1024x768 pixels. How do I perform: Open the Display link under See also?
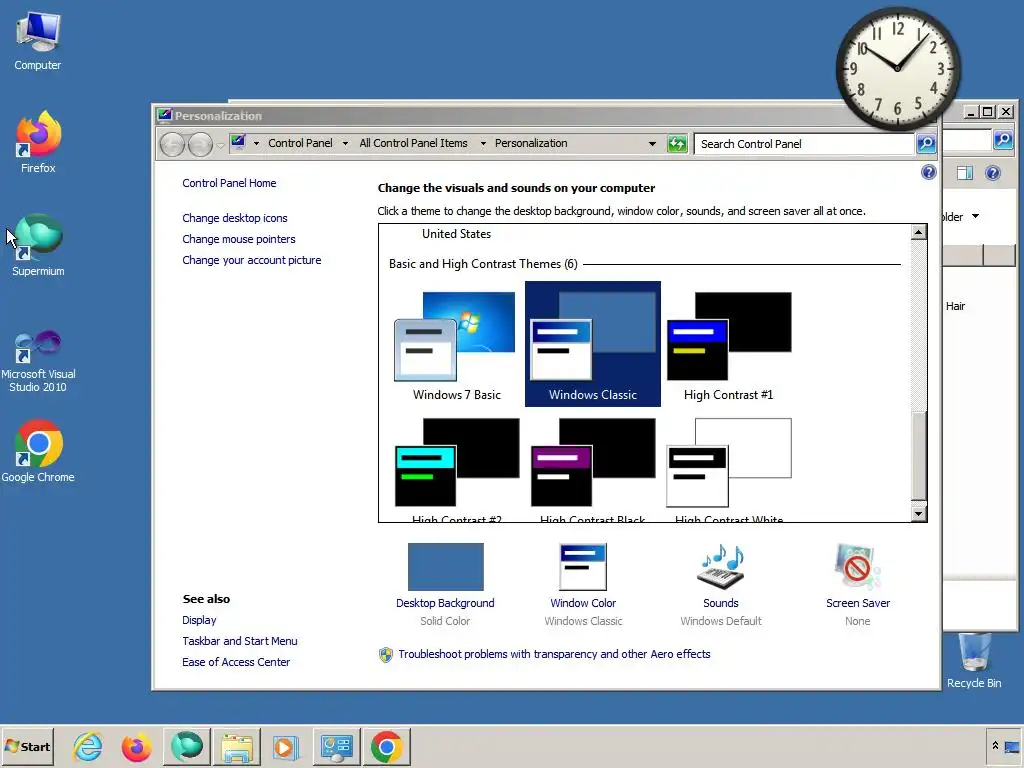199,620
